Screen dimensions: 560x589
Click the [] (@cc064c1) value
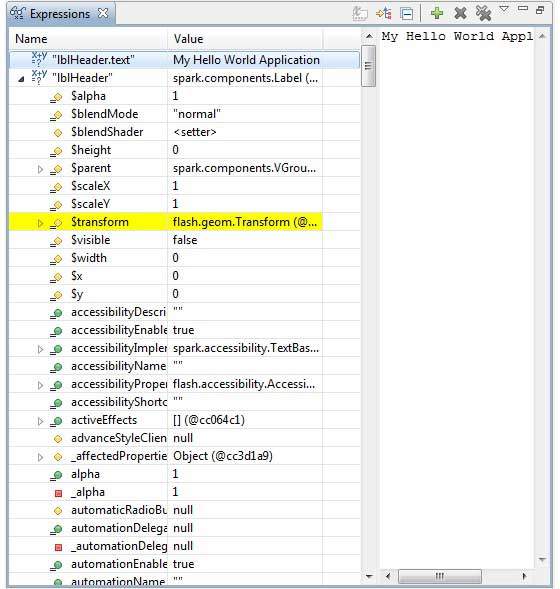click(x=209, y=420)
